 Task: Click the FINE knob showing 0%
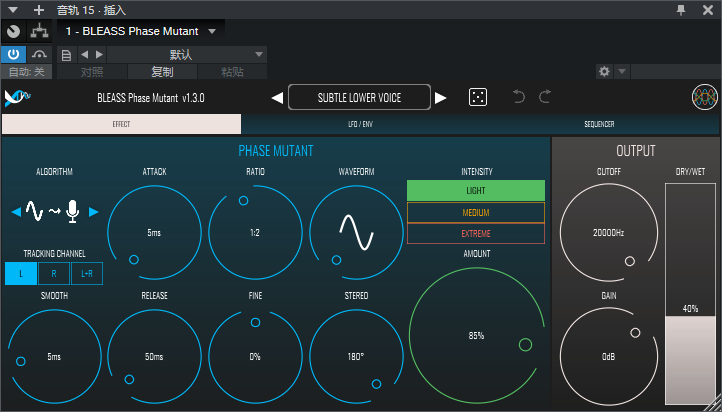(x=255, y=356)
